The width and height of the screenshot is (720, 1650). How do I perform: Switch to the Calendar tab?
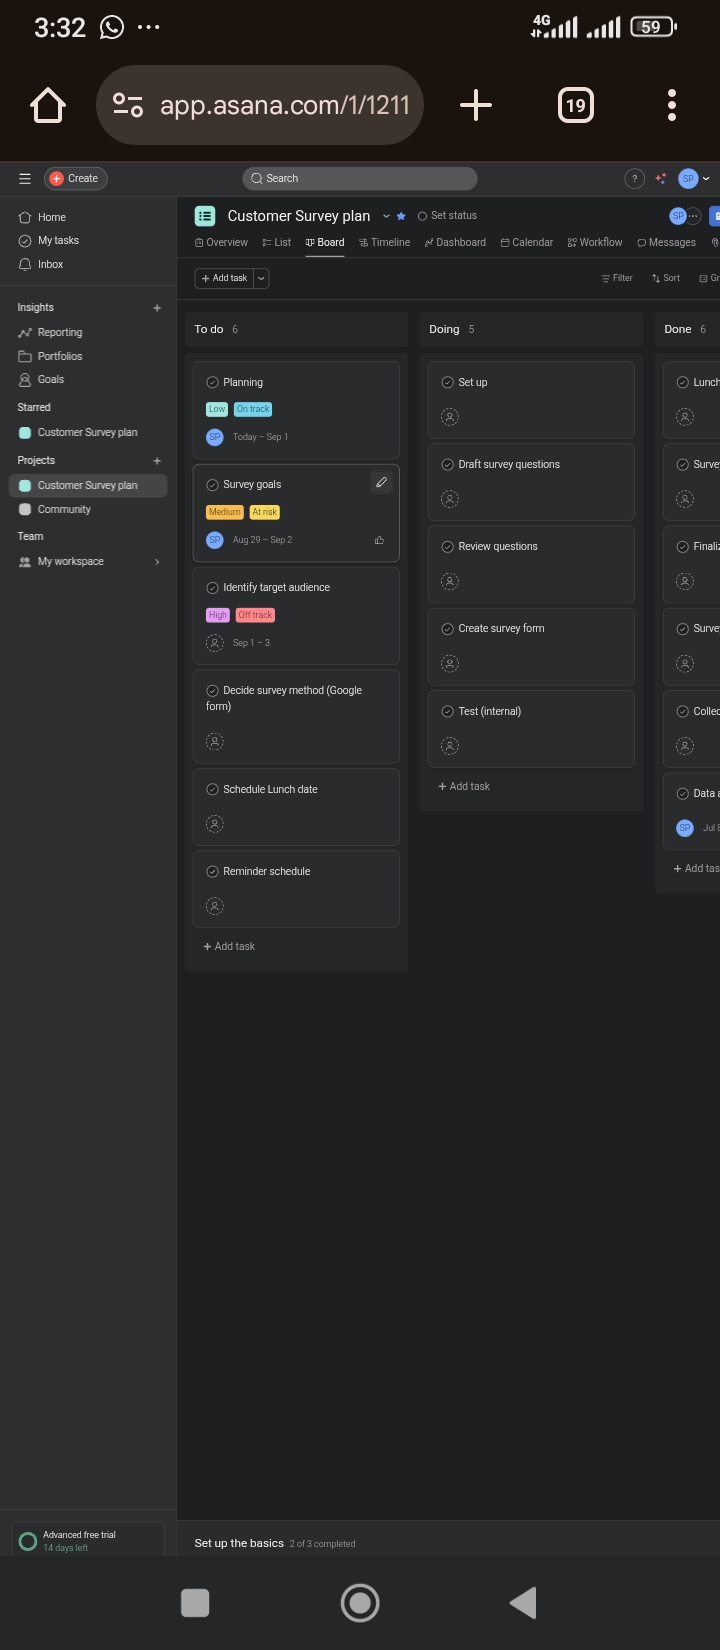pos(526,242)
